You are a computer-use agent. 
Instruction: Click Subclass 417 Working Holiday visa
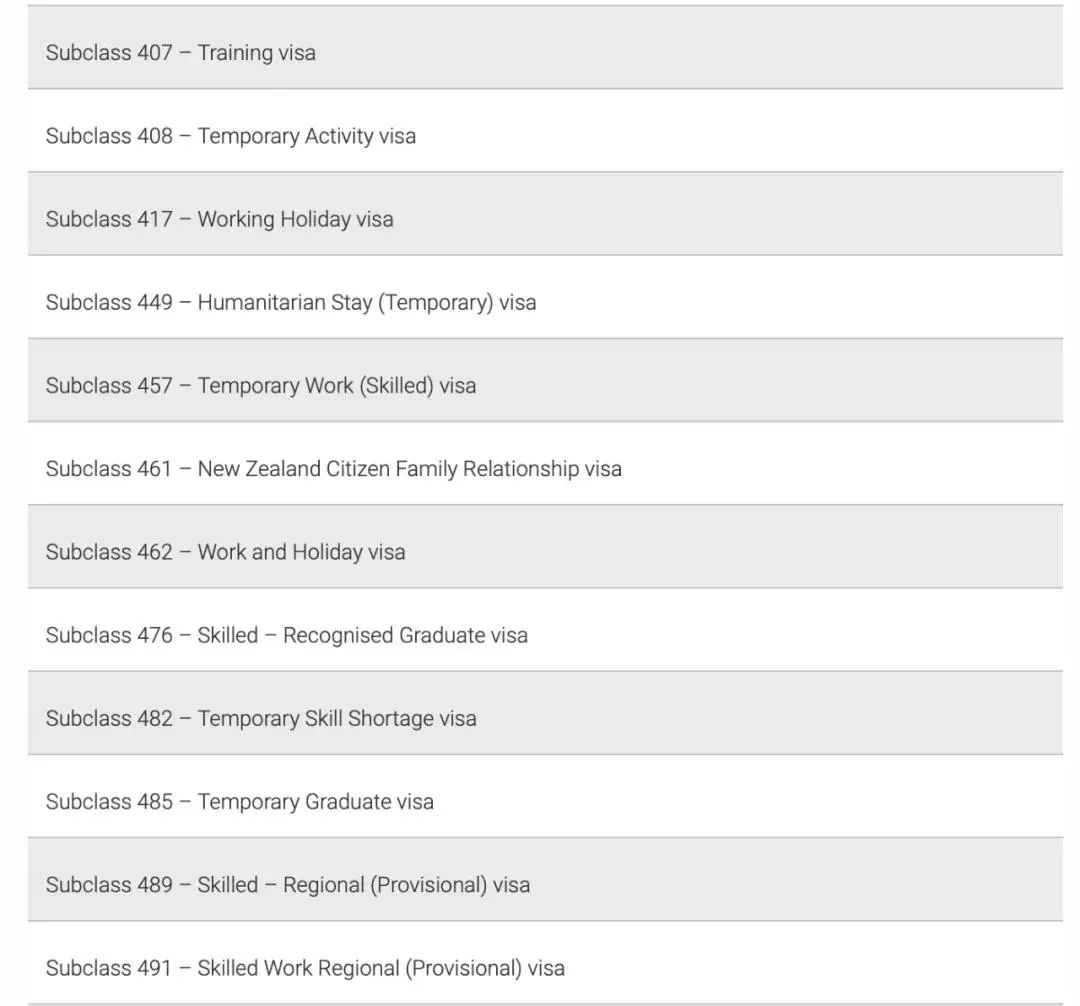tap(545, 214)
